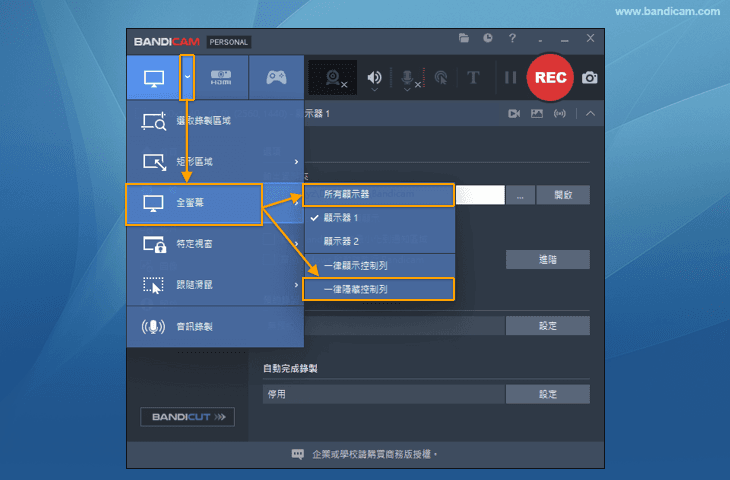Choose 選取錄製區域 menu entry
This screenshot has height=480, width=730.
(x=215, y=121)
